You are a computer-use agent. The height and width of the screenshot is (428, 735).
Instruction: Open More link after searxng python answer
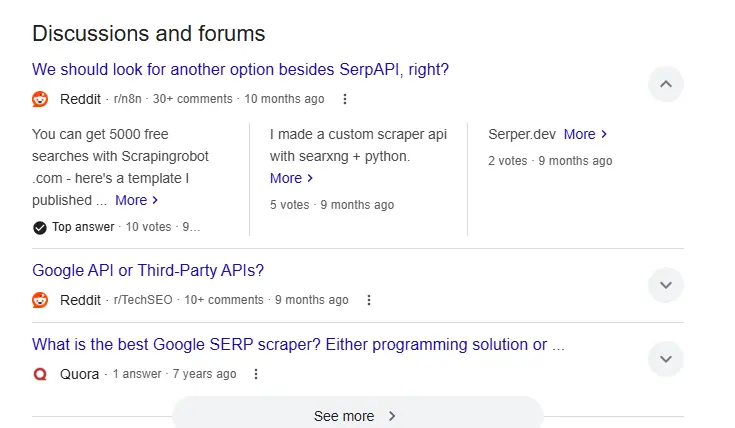coord(291,178)
